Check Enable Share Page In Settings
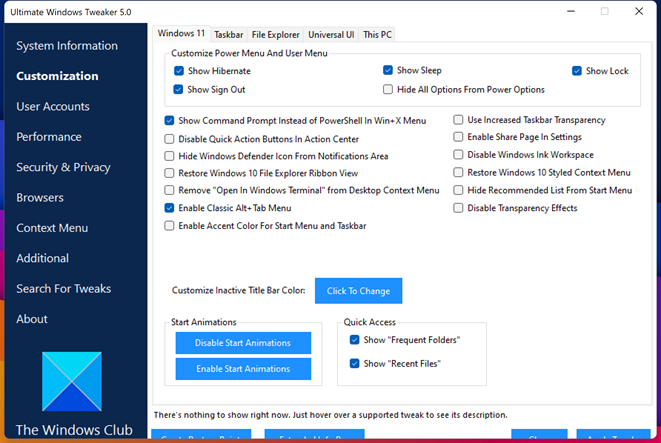Screen dimensions: 661x443 click(458, 137)
